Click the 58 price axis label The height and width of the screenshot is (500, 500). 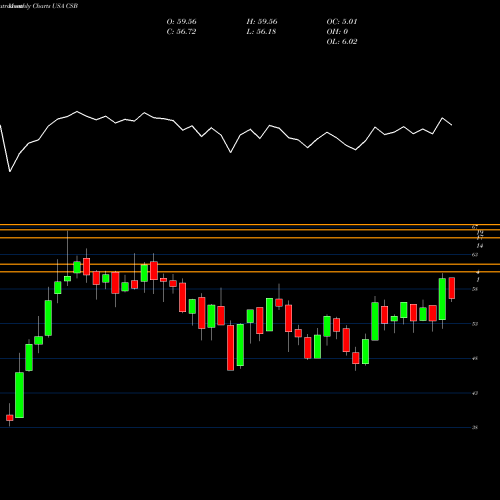(x=475, y=289)
